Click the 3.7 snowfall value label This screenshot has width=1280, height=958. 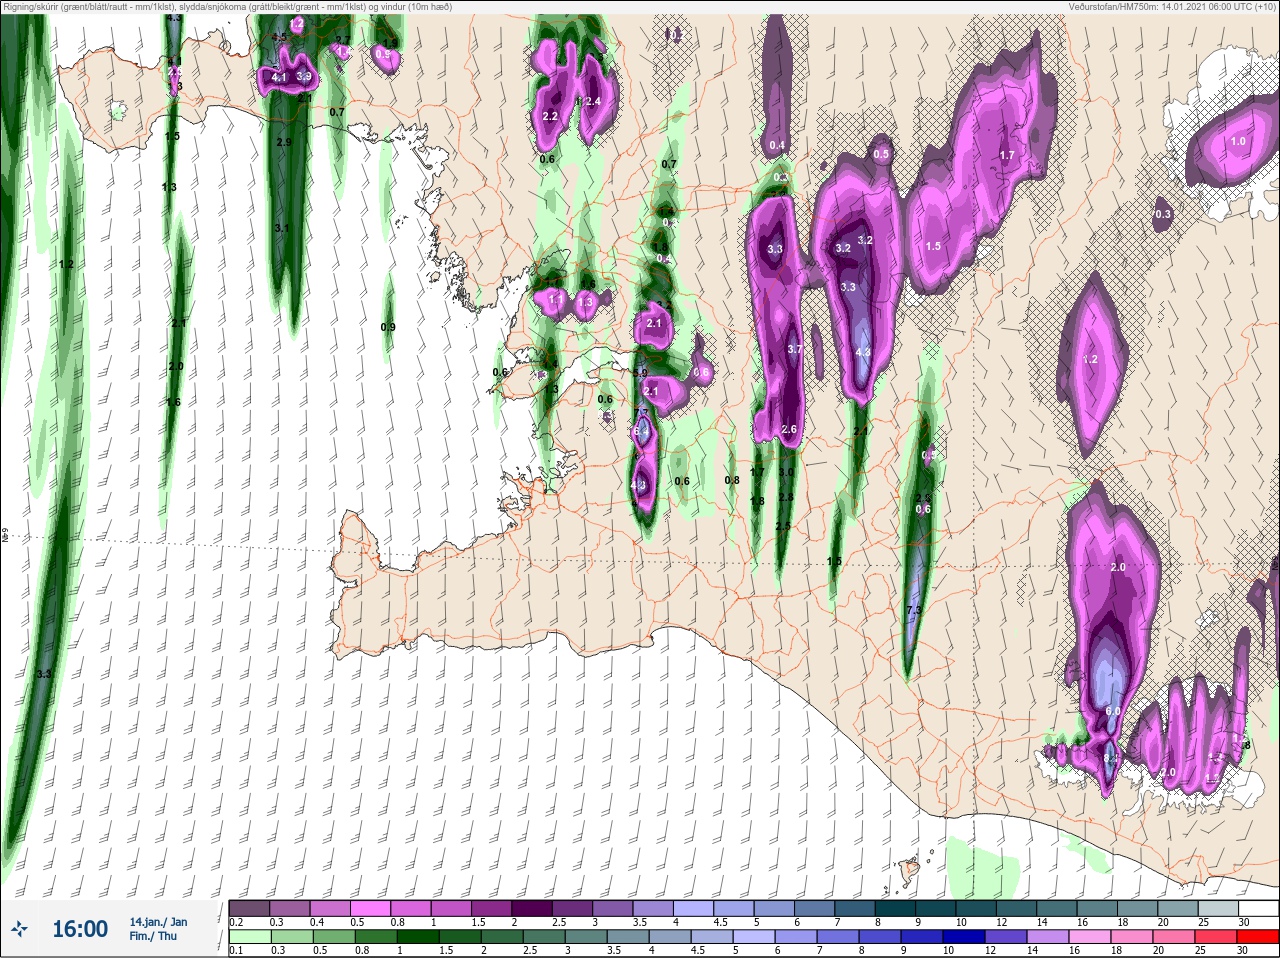[794, 349]
